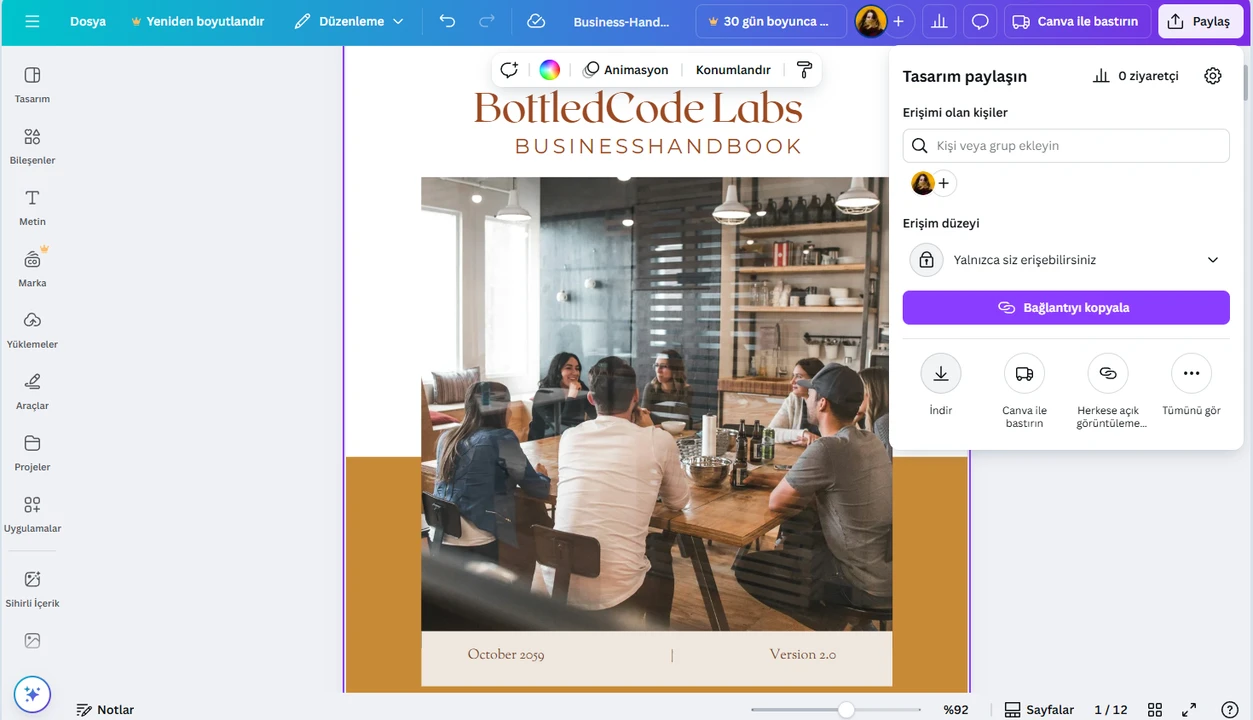1253x720 pixels.
Task: Launch the Canva AI sparkle assistant
Action: point(32,693)
